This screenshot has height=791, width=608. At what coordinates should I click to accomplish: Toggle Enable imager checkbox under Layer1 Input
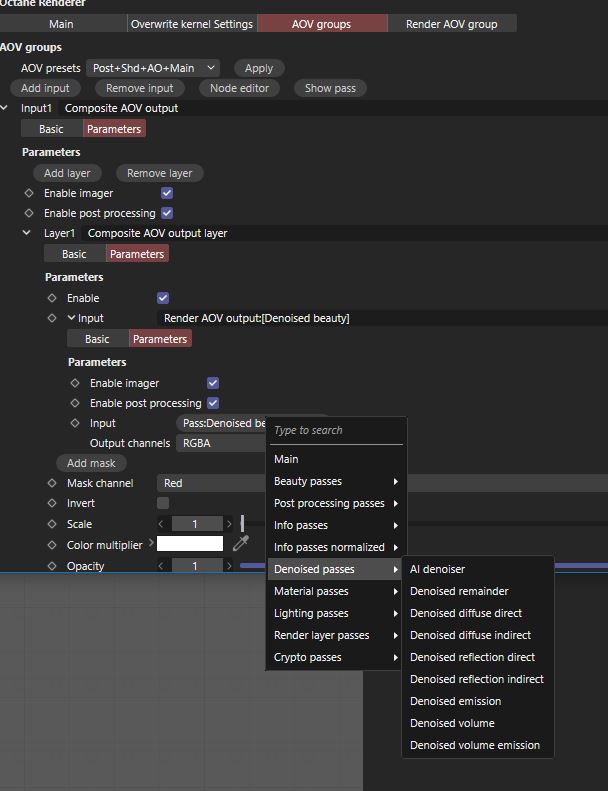click(213, 383)
